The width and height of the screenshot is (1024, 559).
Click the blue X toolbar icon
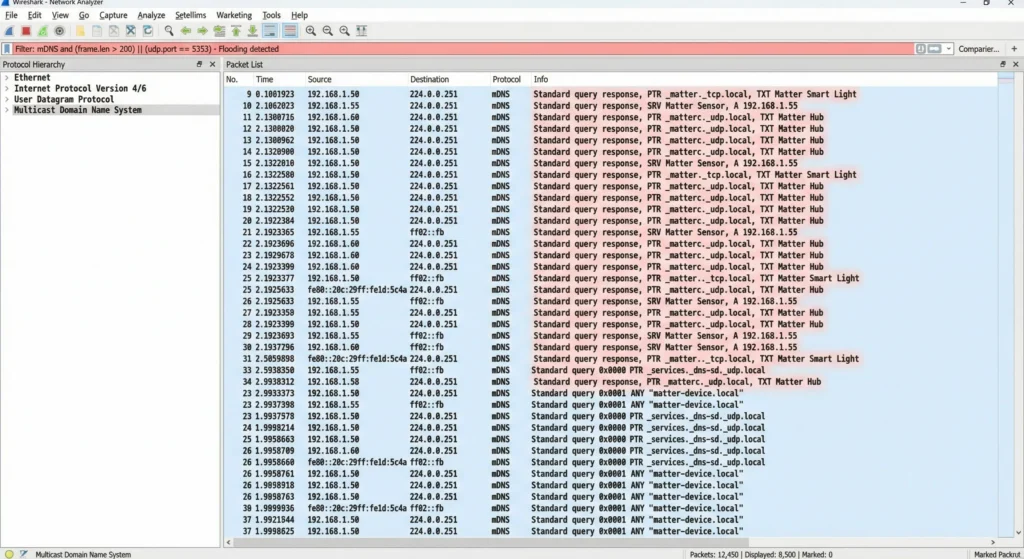coord(131,31)
